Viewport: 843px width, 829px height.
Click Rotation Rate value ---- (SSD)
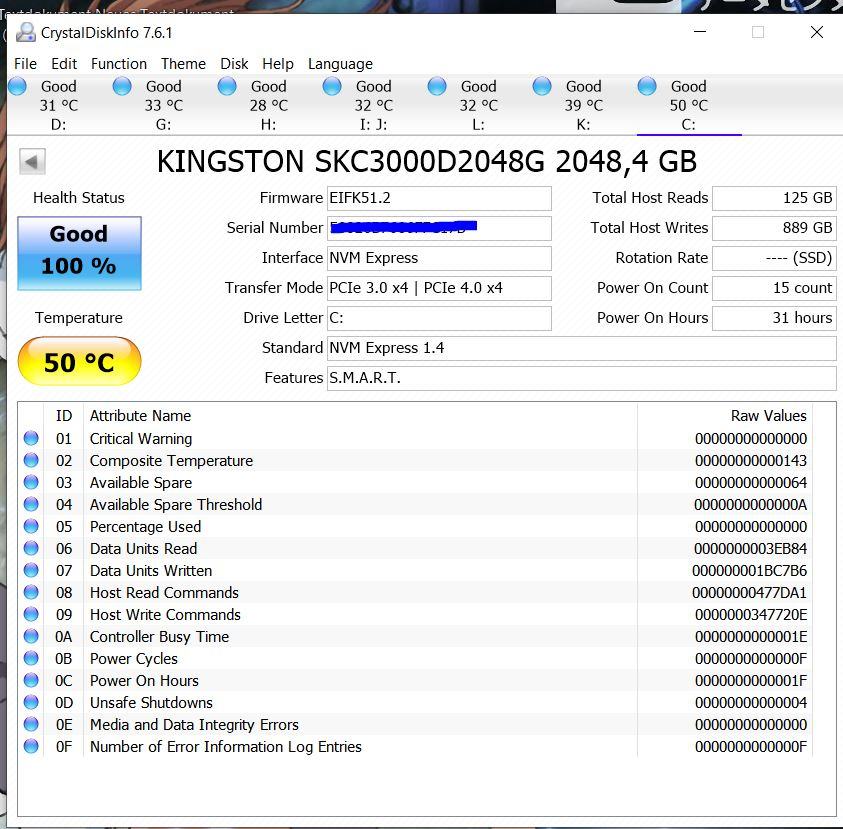click(x=774, y=259)
